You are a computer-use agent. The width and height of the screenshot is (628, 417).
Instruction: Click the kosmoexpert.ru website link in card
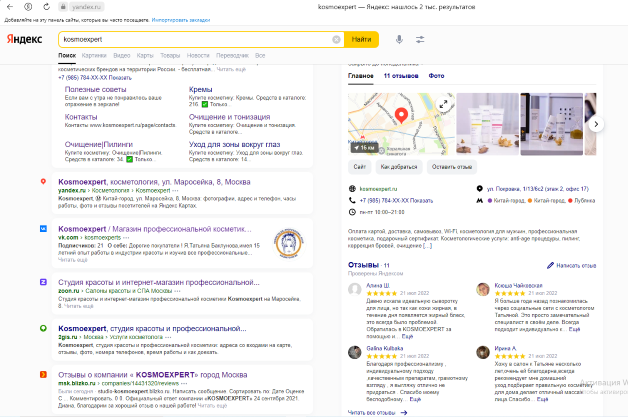378,189
